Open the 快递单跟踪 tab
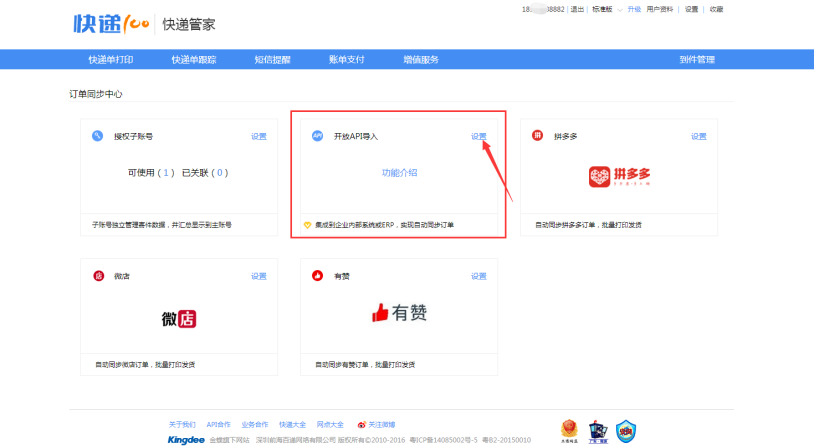The width and height of the screenshot is (814, 448). pyautogui.click(x=192, y=59)
